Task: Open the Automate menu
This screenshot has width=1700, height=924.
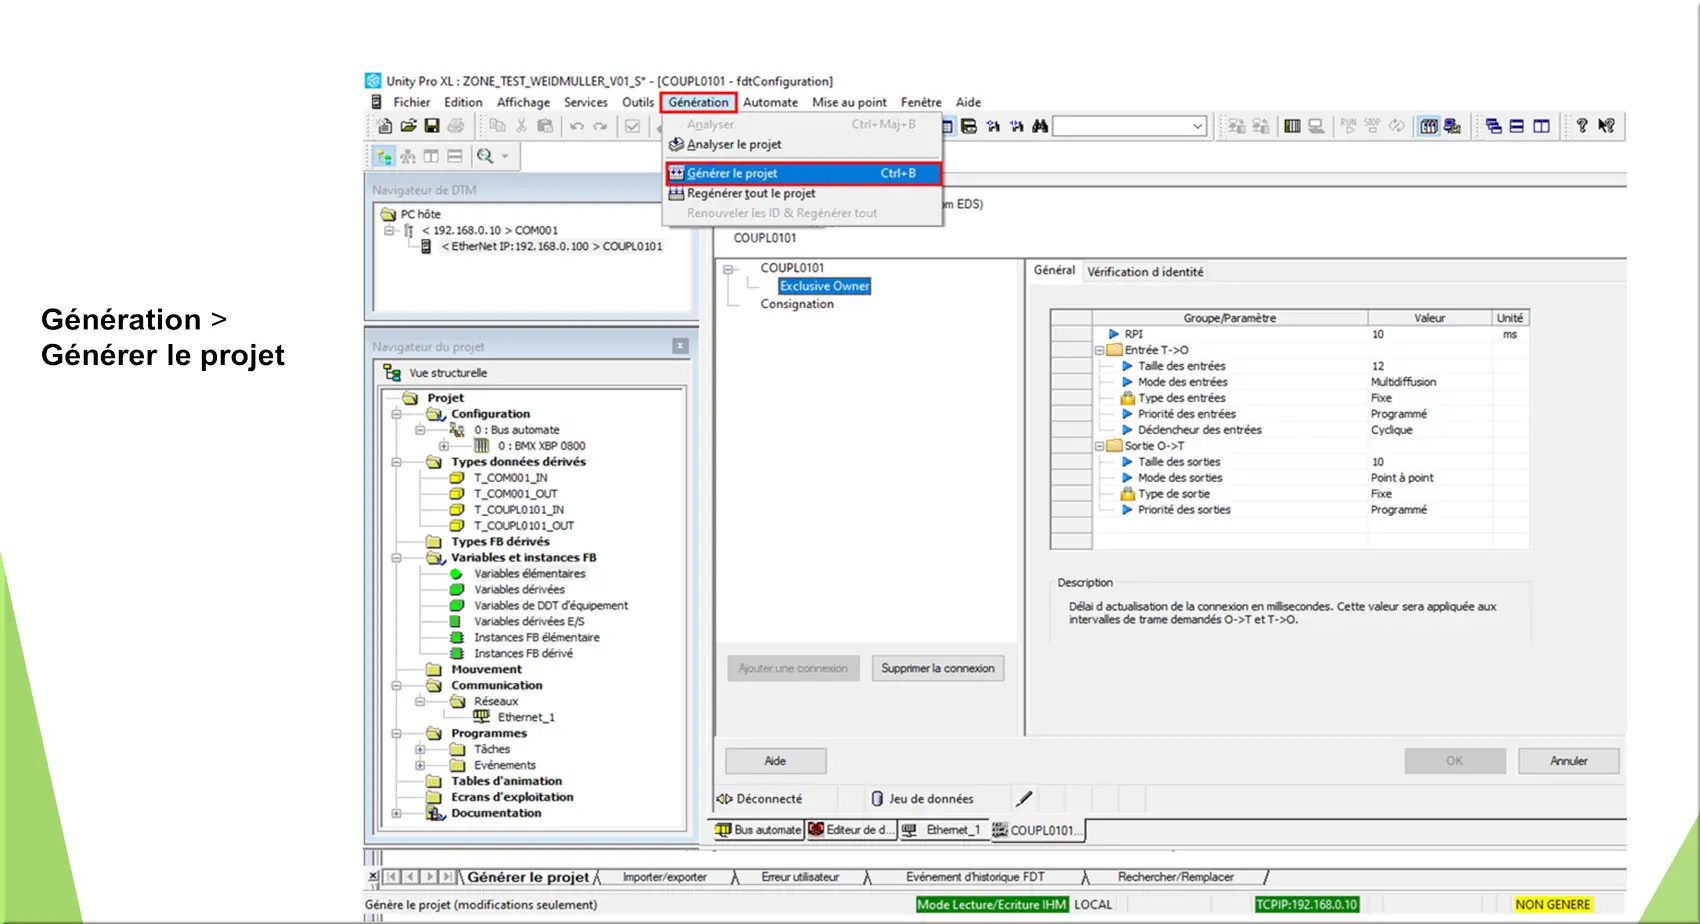Action: pos(770,102)
